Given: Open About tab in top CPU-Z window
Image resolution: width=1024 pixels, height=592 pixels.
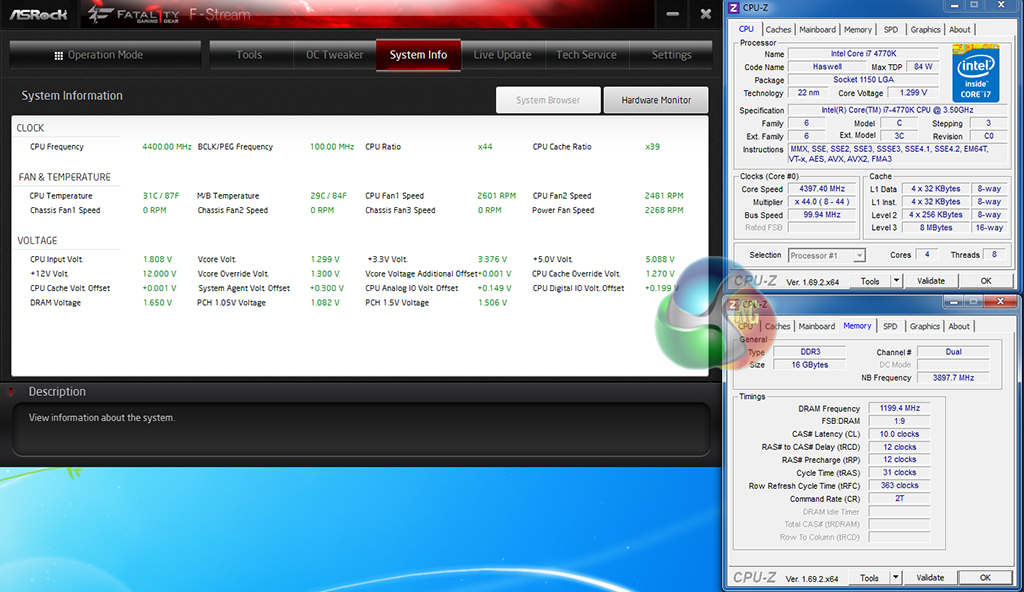Looking at the screenshot, I should [x=959, y=29].
